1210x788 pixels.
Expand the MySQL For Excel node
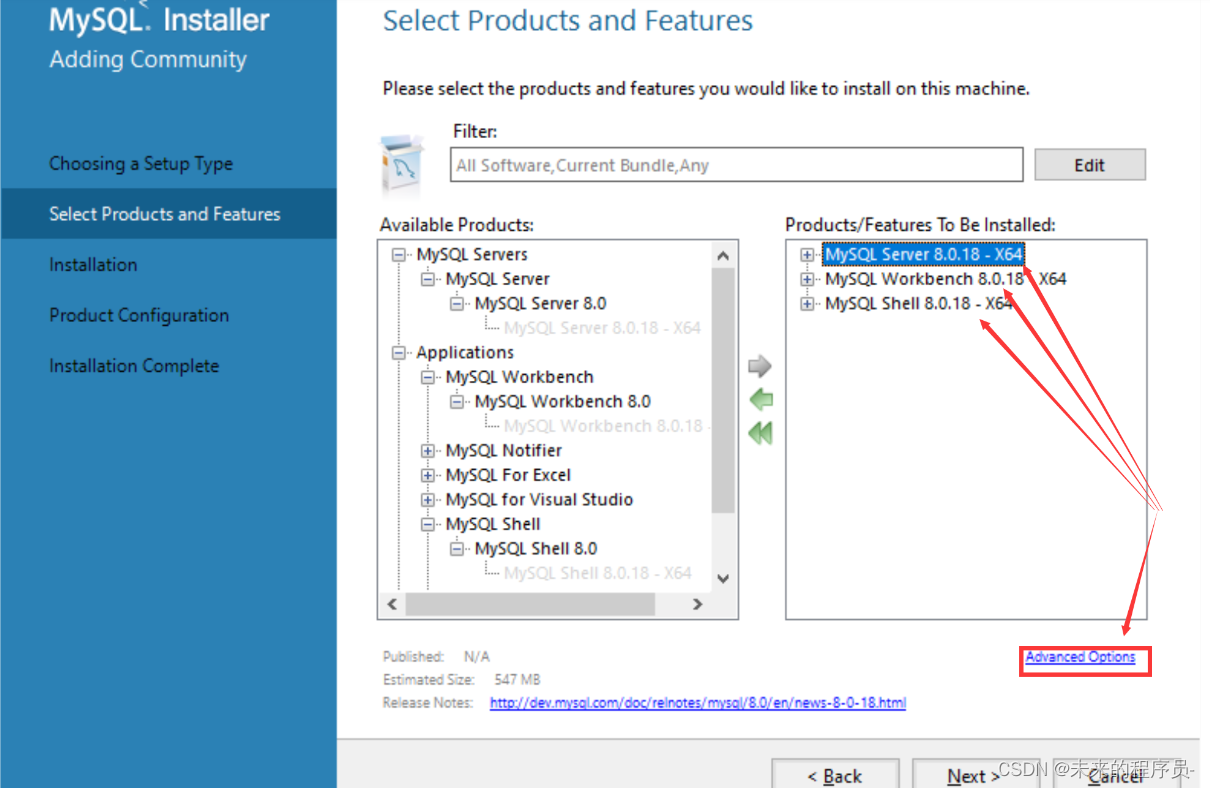[x=429, y=475]
